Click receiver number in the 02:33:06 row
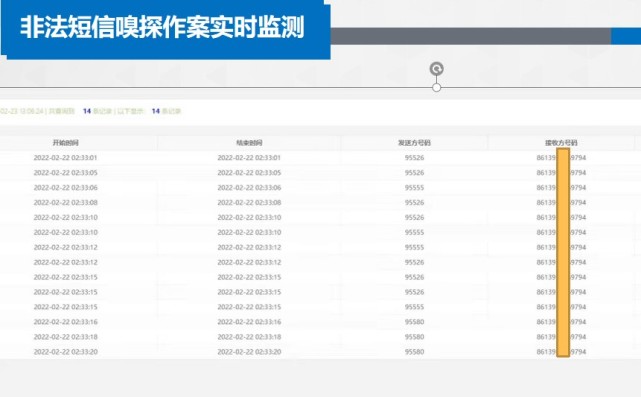This screenshot has height=397, width=641. 561,188
